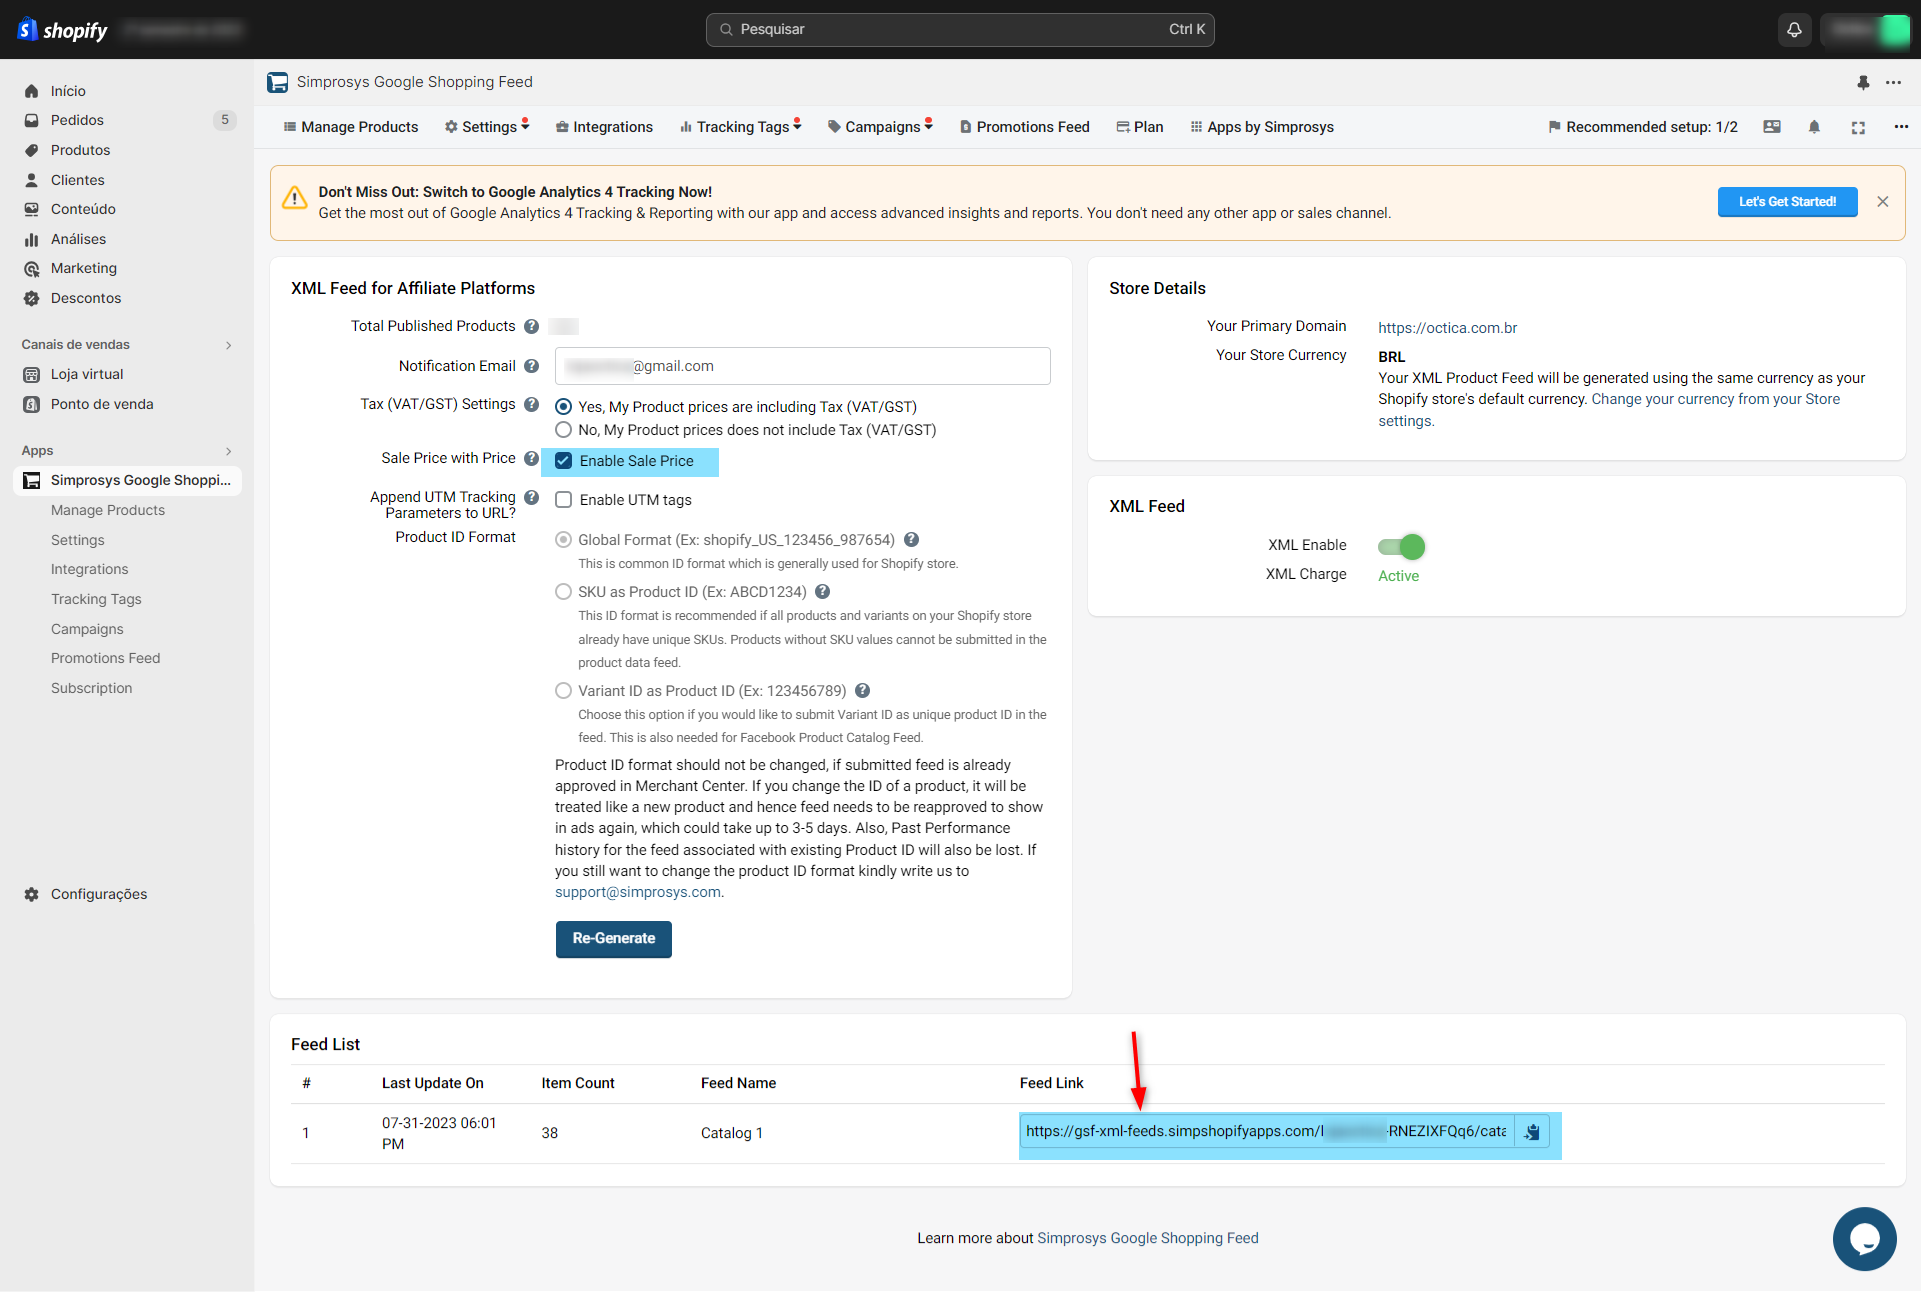Toggle fullscreen view icon in app toolbar
The width and height of the screenshot is (1921, 1292).
1858,127
